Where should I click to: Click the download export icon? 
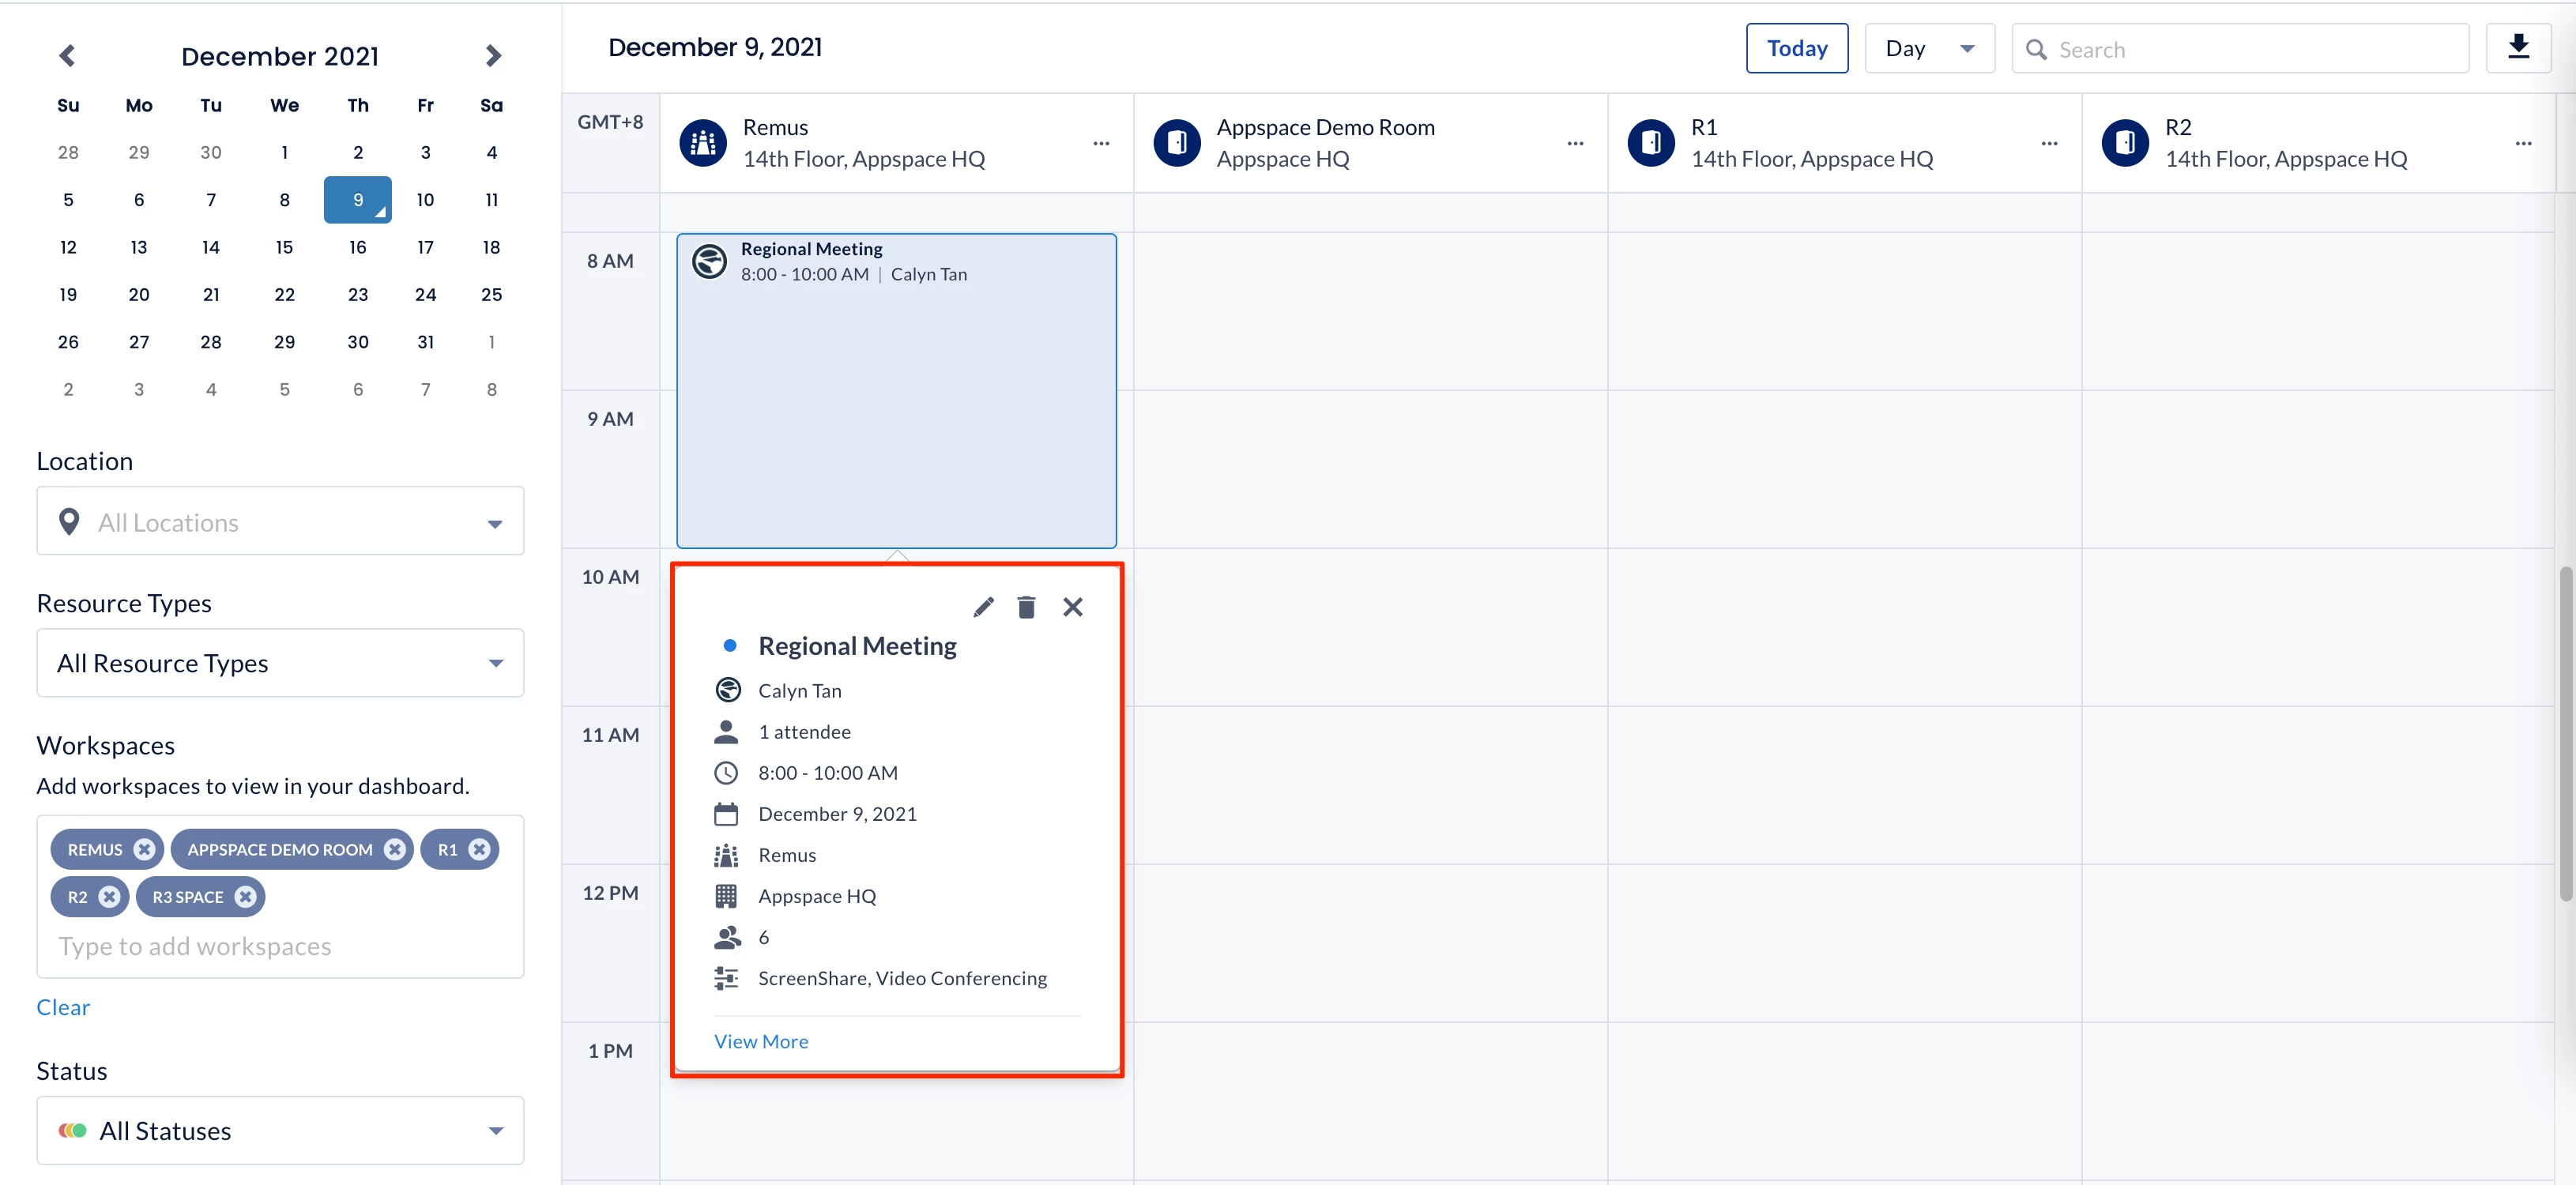coord(2518,48)
